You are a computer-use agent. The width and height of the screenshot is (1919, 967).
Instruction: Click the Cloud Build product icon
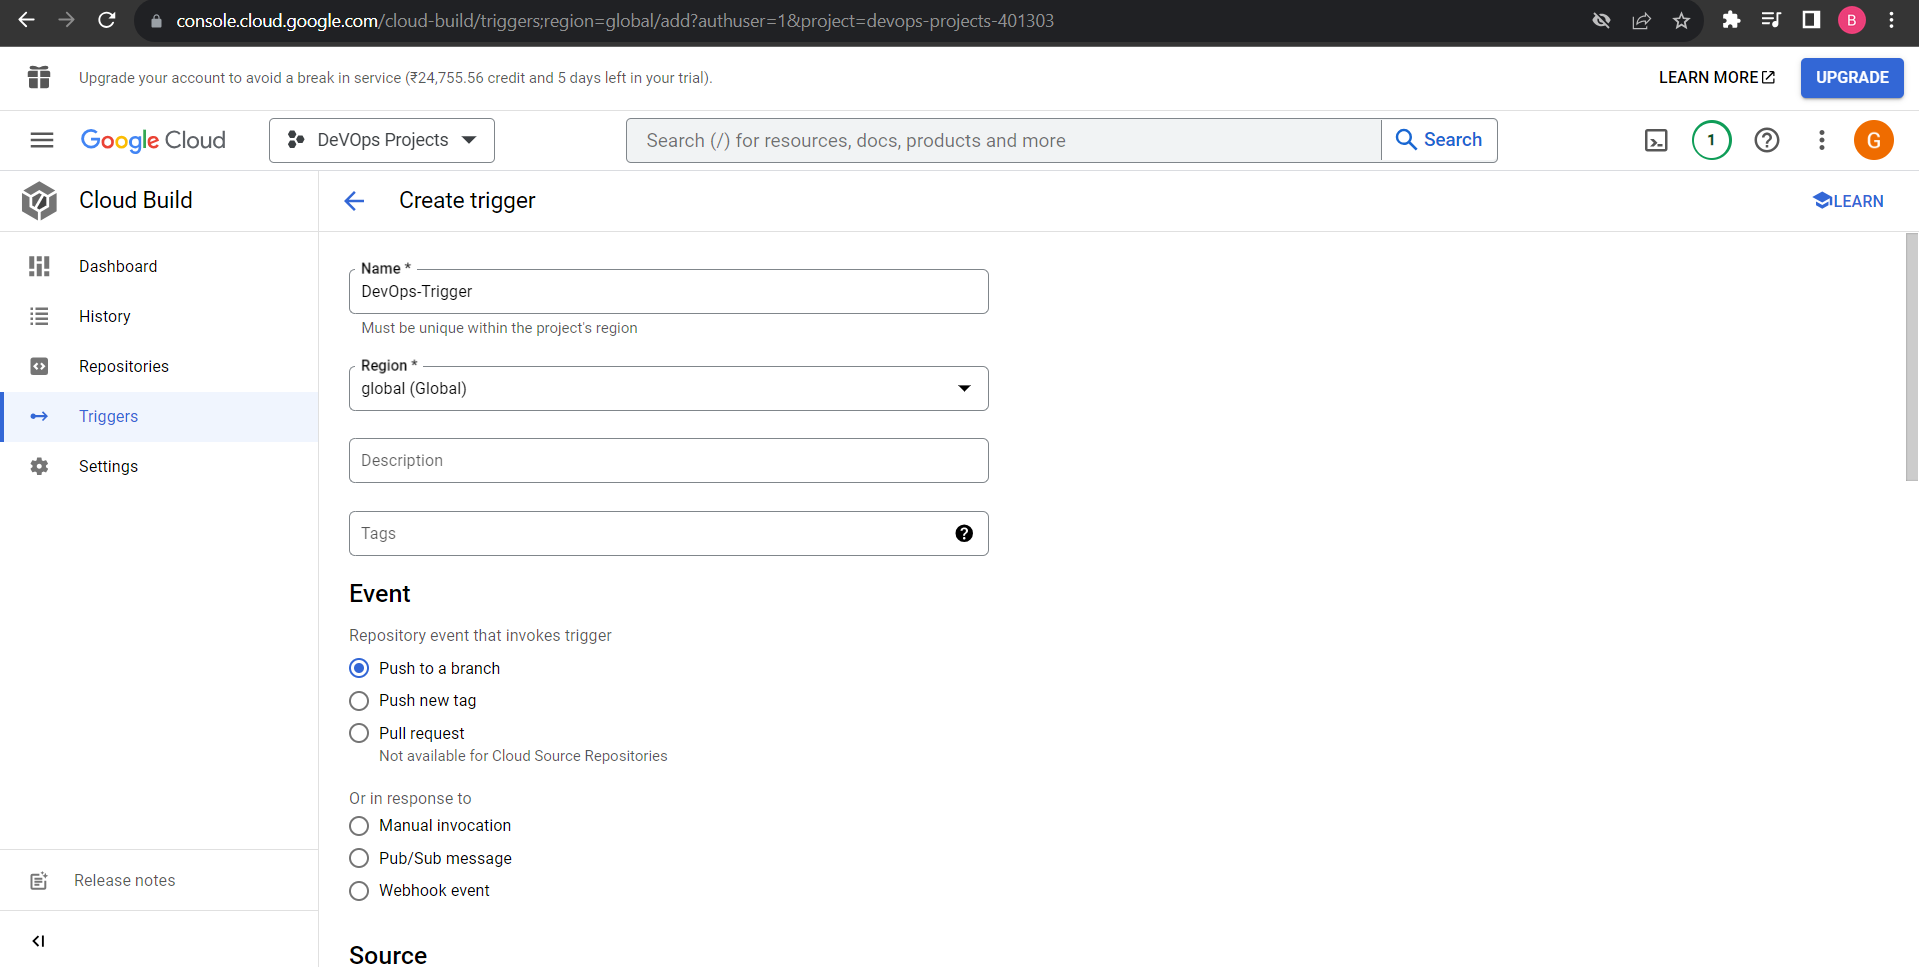39,201
